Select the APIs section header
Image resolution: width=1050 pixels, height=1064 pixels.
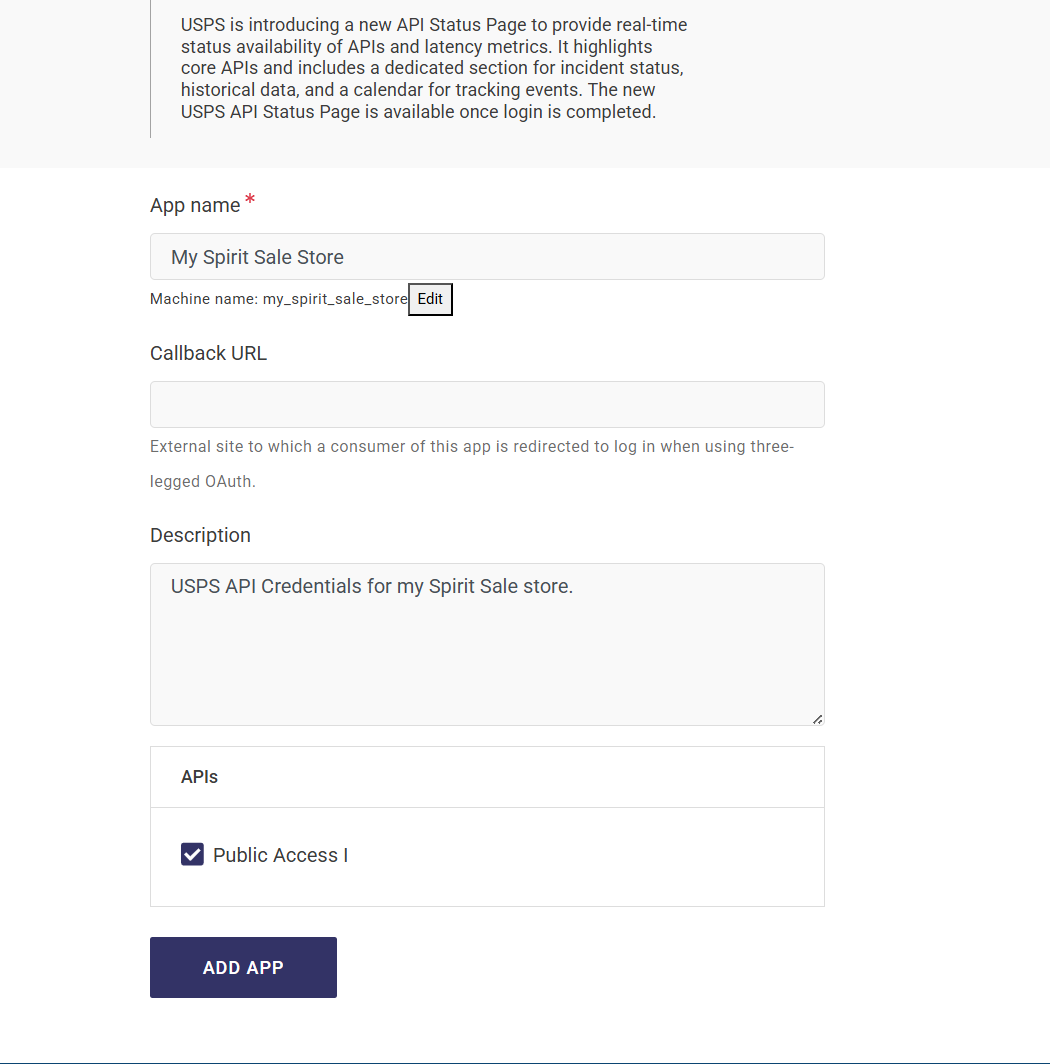[199, 776]
